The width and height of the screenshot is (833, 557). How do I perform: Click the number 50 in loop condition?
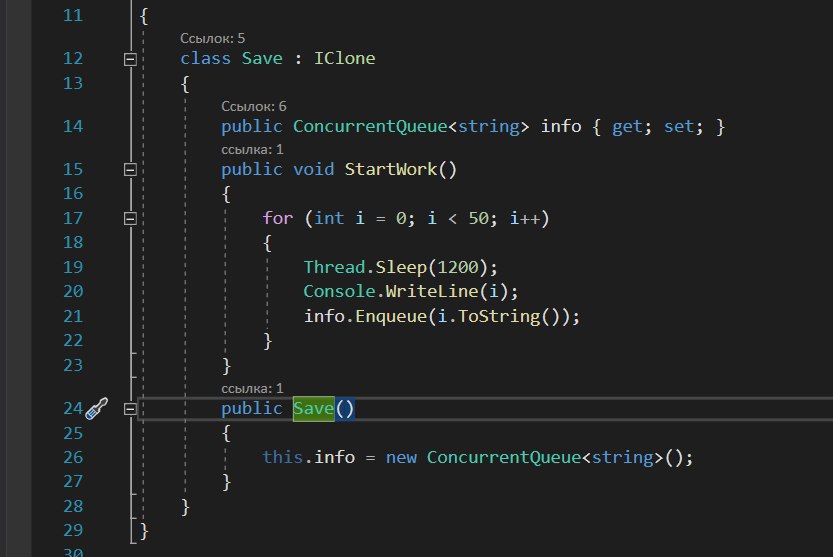coord(478,218)
